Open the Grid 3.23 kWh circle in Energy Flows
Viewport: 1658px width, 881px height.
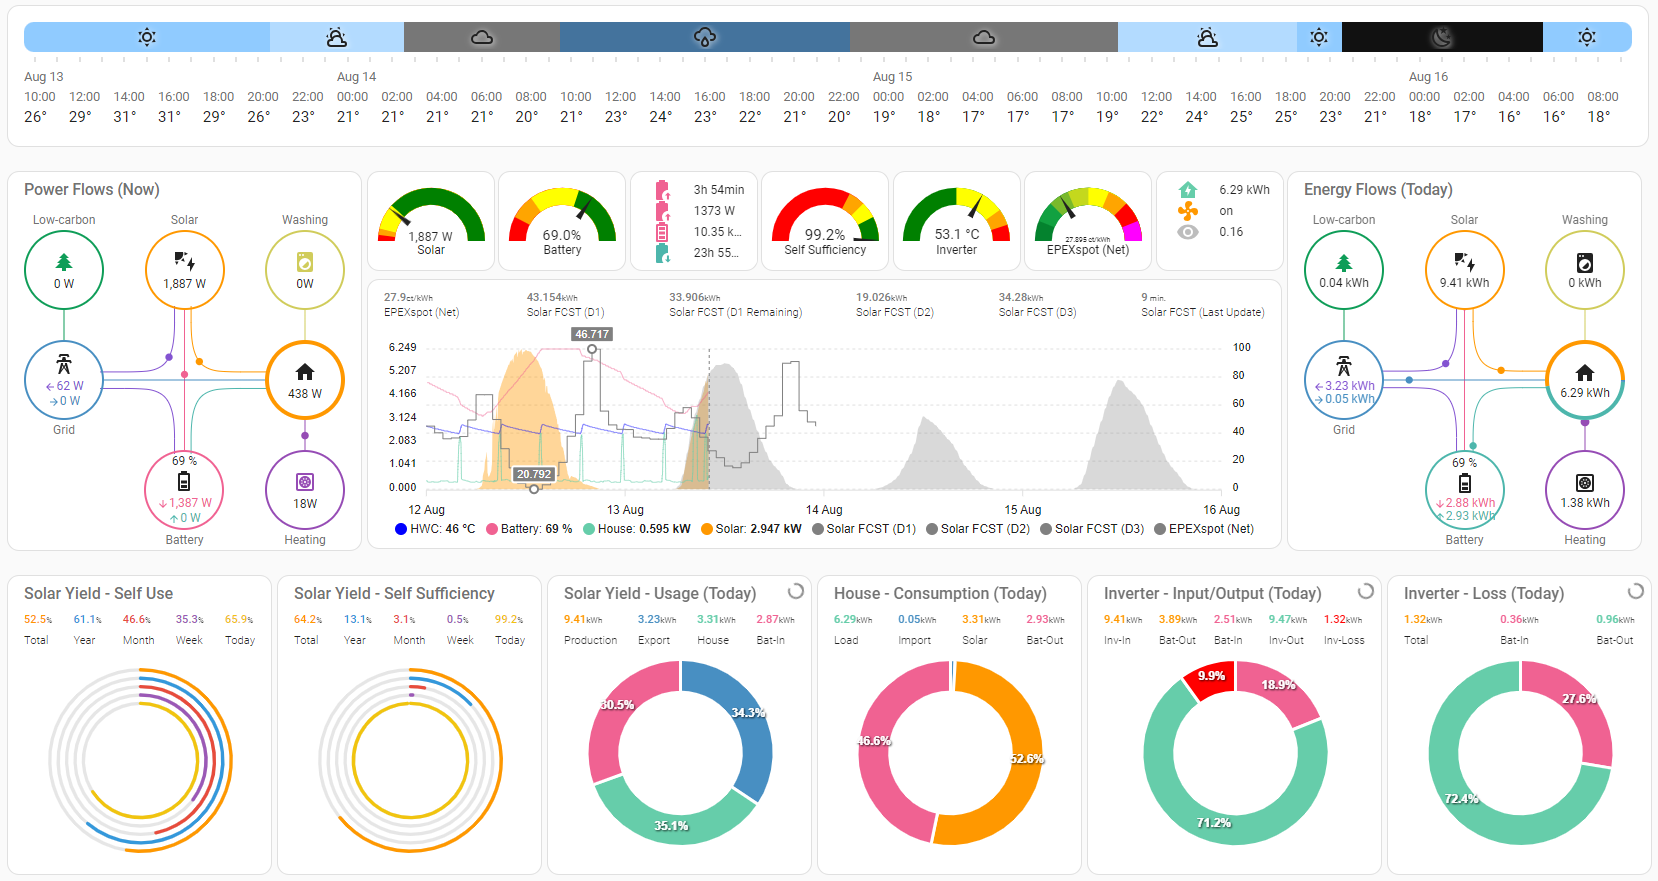tap(1344, 380)
